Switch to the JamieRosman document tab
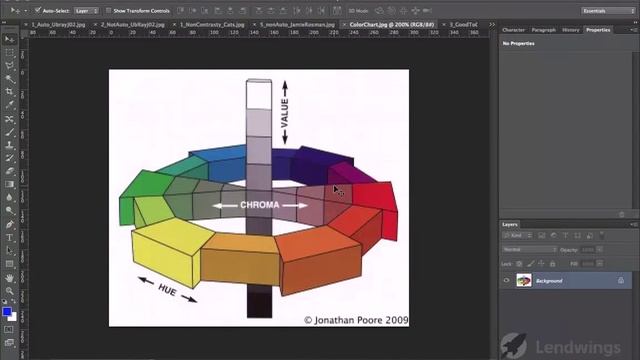This screenshot has height=360, width=640. click(297, 24)
